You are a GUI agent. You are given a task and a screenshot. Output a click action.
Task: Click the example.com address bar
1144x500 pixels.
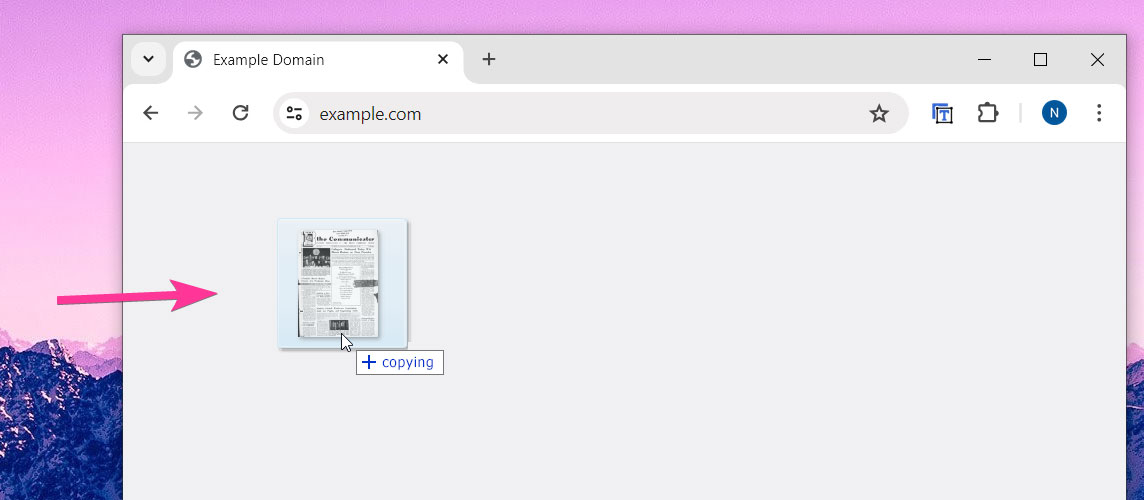click(580, 113)
